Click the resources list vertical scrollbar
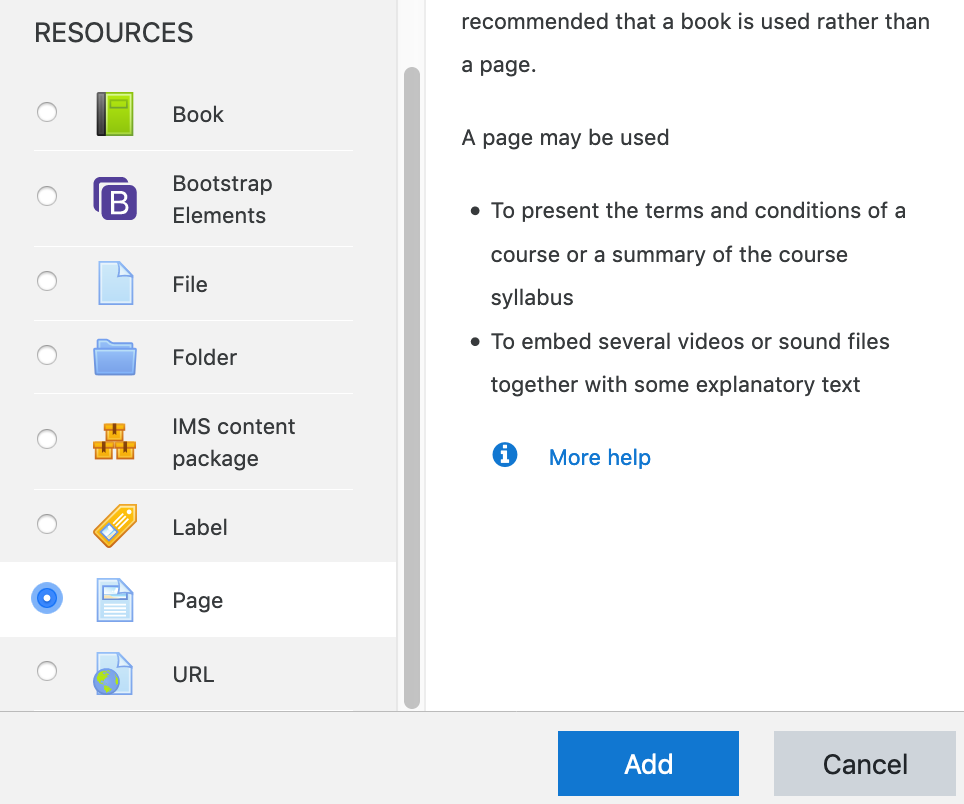964x804 pixels. click(x=411, y=388)
